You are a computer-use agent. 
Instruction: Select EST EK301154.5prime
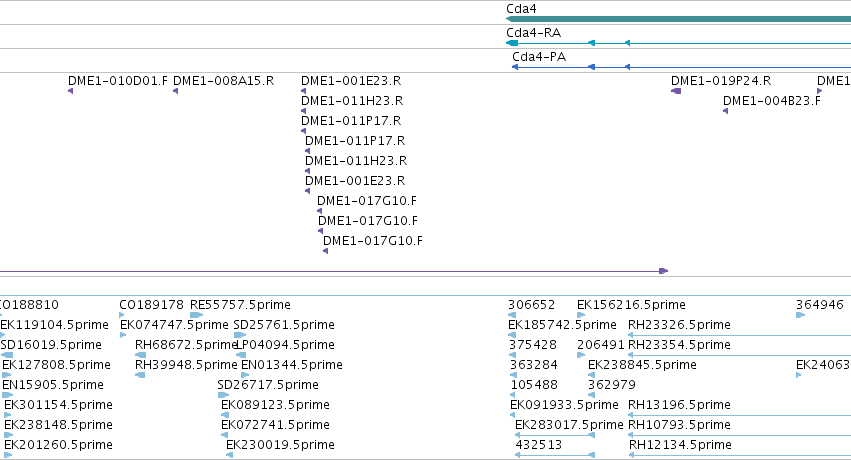point(58,405)
